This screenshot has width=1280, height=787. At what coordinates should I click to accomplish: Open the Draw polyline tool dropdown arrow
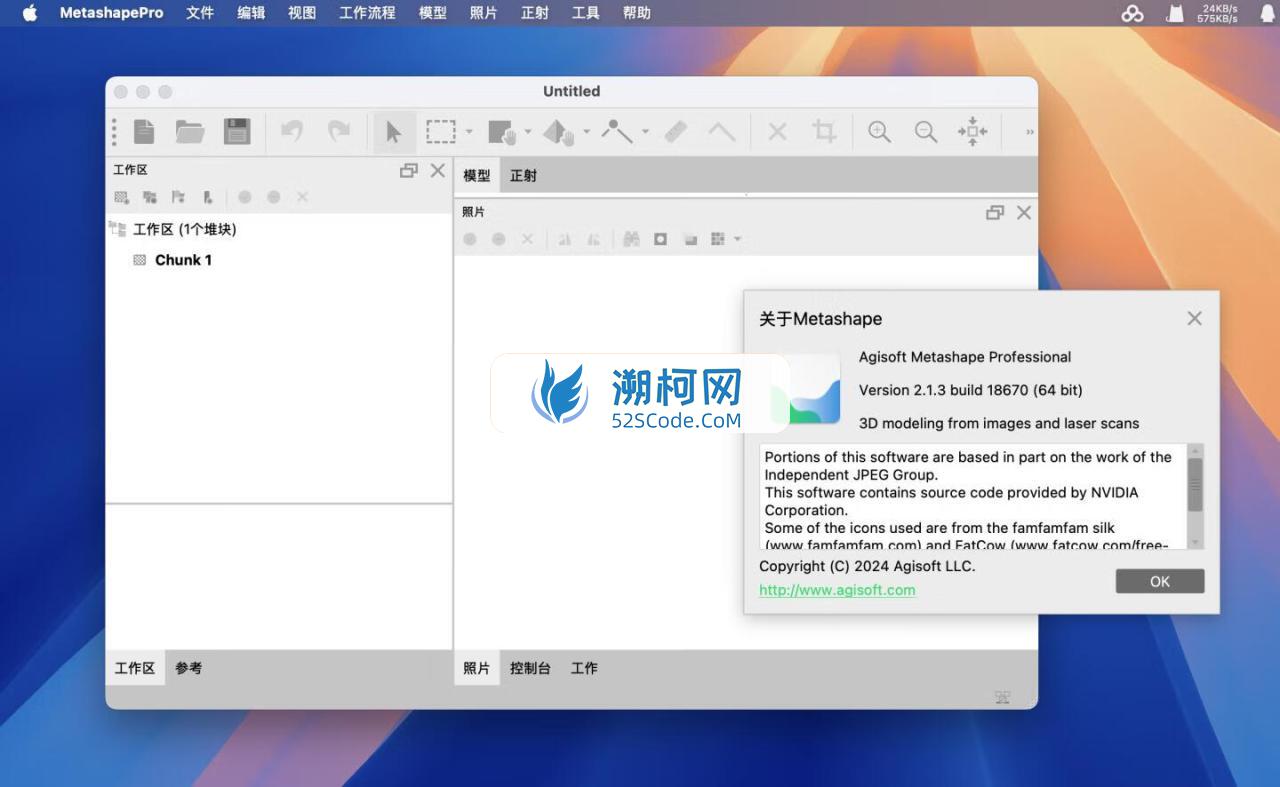tap(645, 132)
